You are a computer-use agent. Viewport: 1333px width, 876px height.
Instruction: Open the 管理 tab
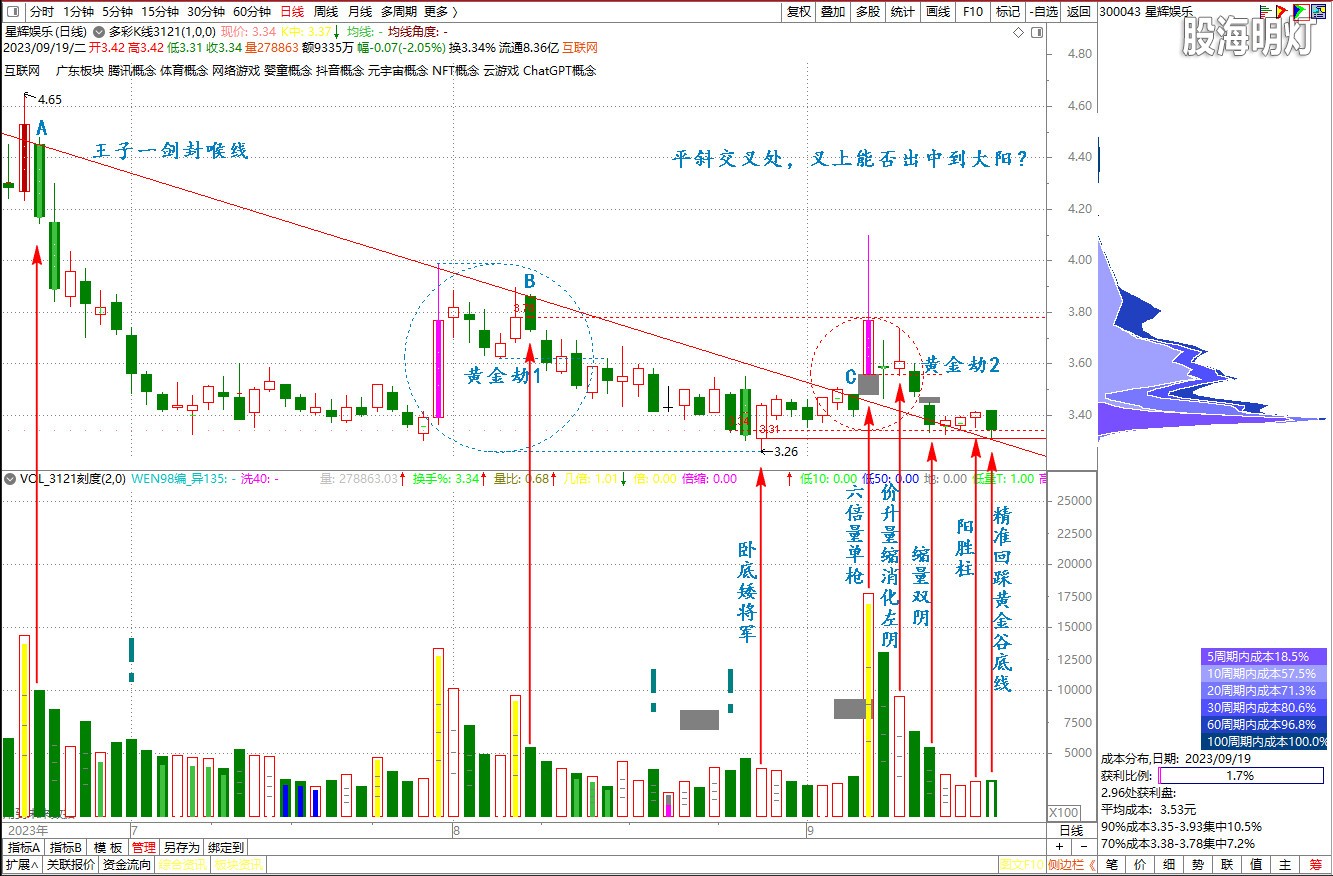pos(143,847)
